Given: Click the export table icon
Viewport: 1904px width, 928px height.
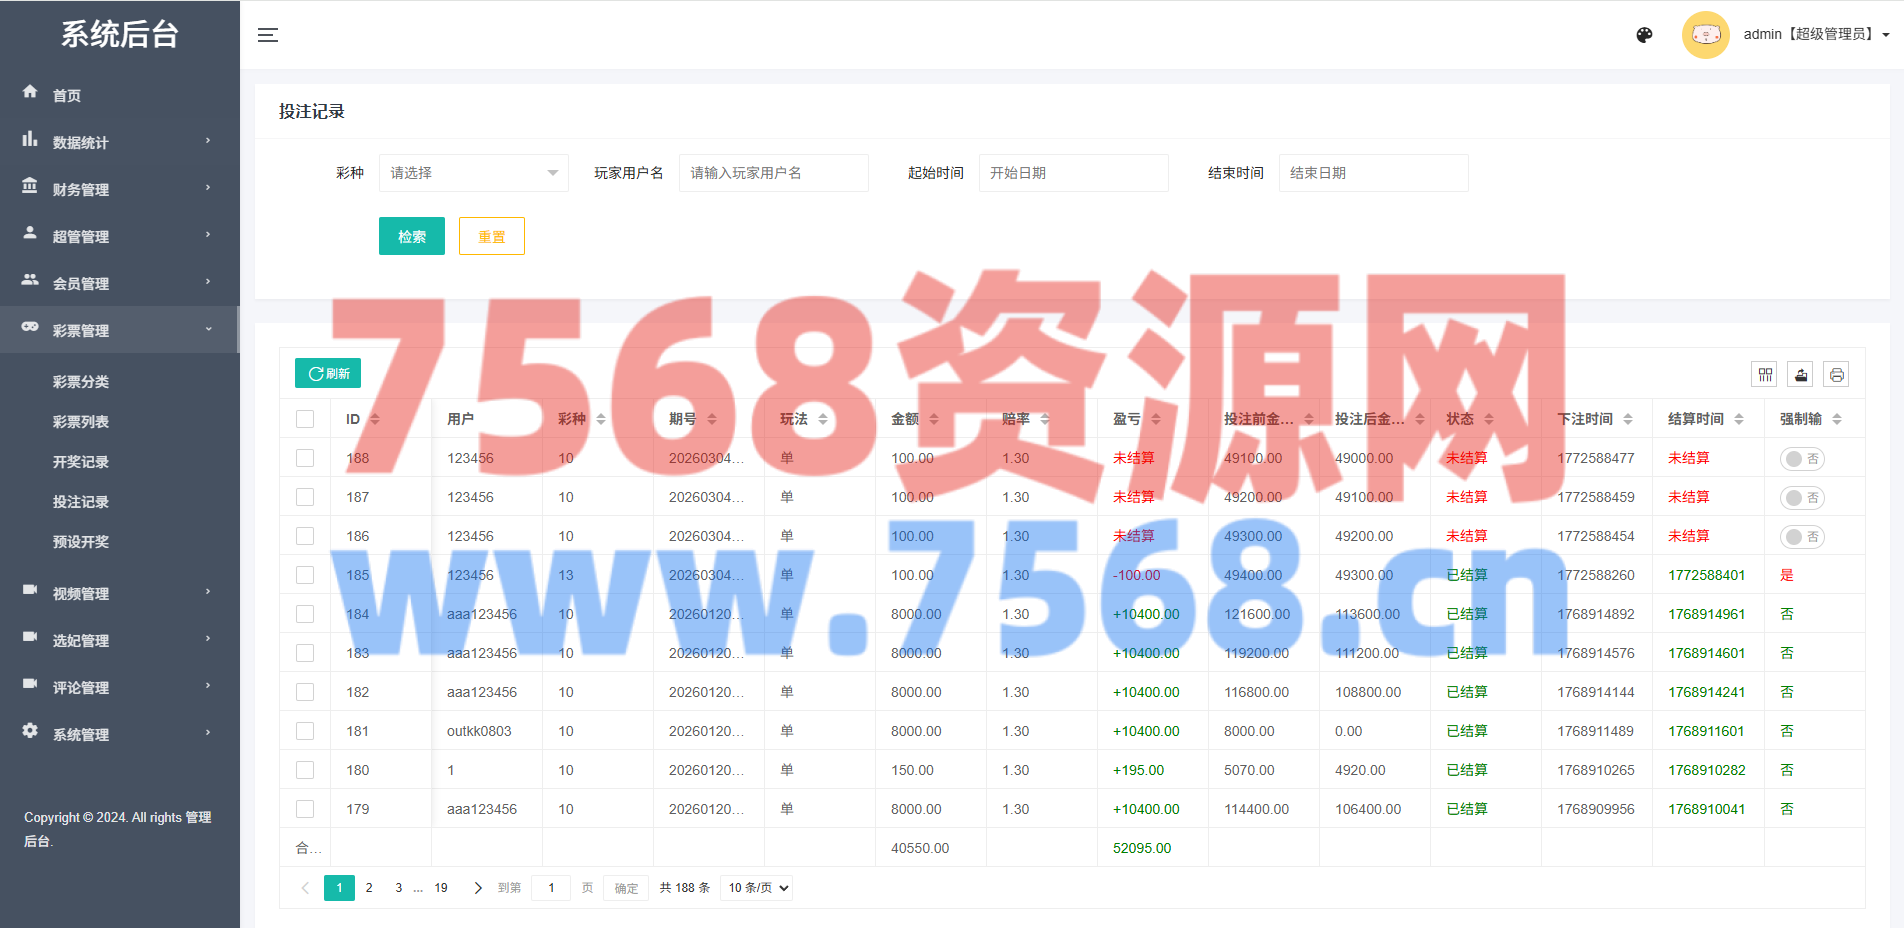Looking at the screenshot, I should 1801,374.
